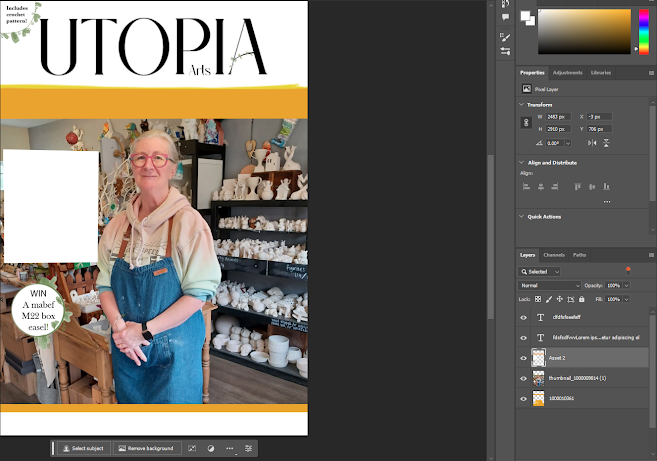Hide the thumbnail_1000009814 layer
Screen dimensions: 657x461
pyautogui.click(x=524, y=378)
